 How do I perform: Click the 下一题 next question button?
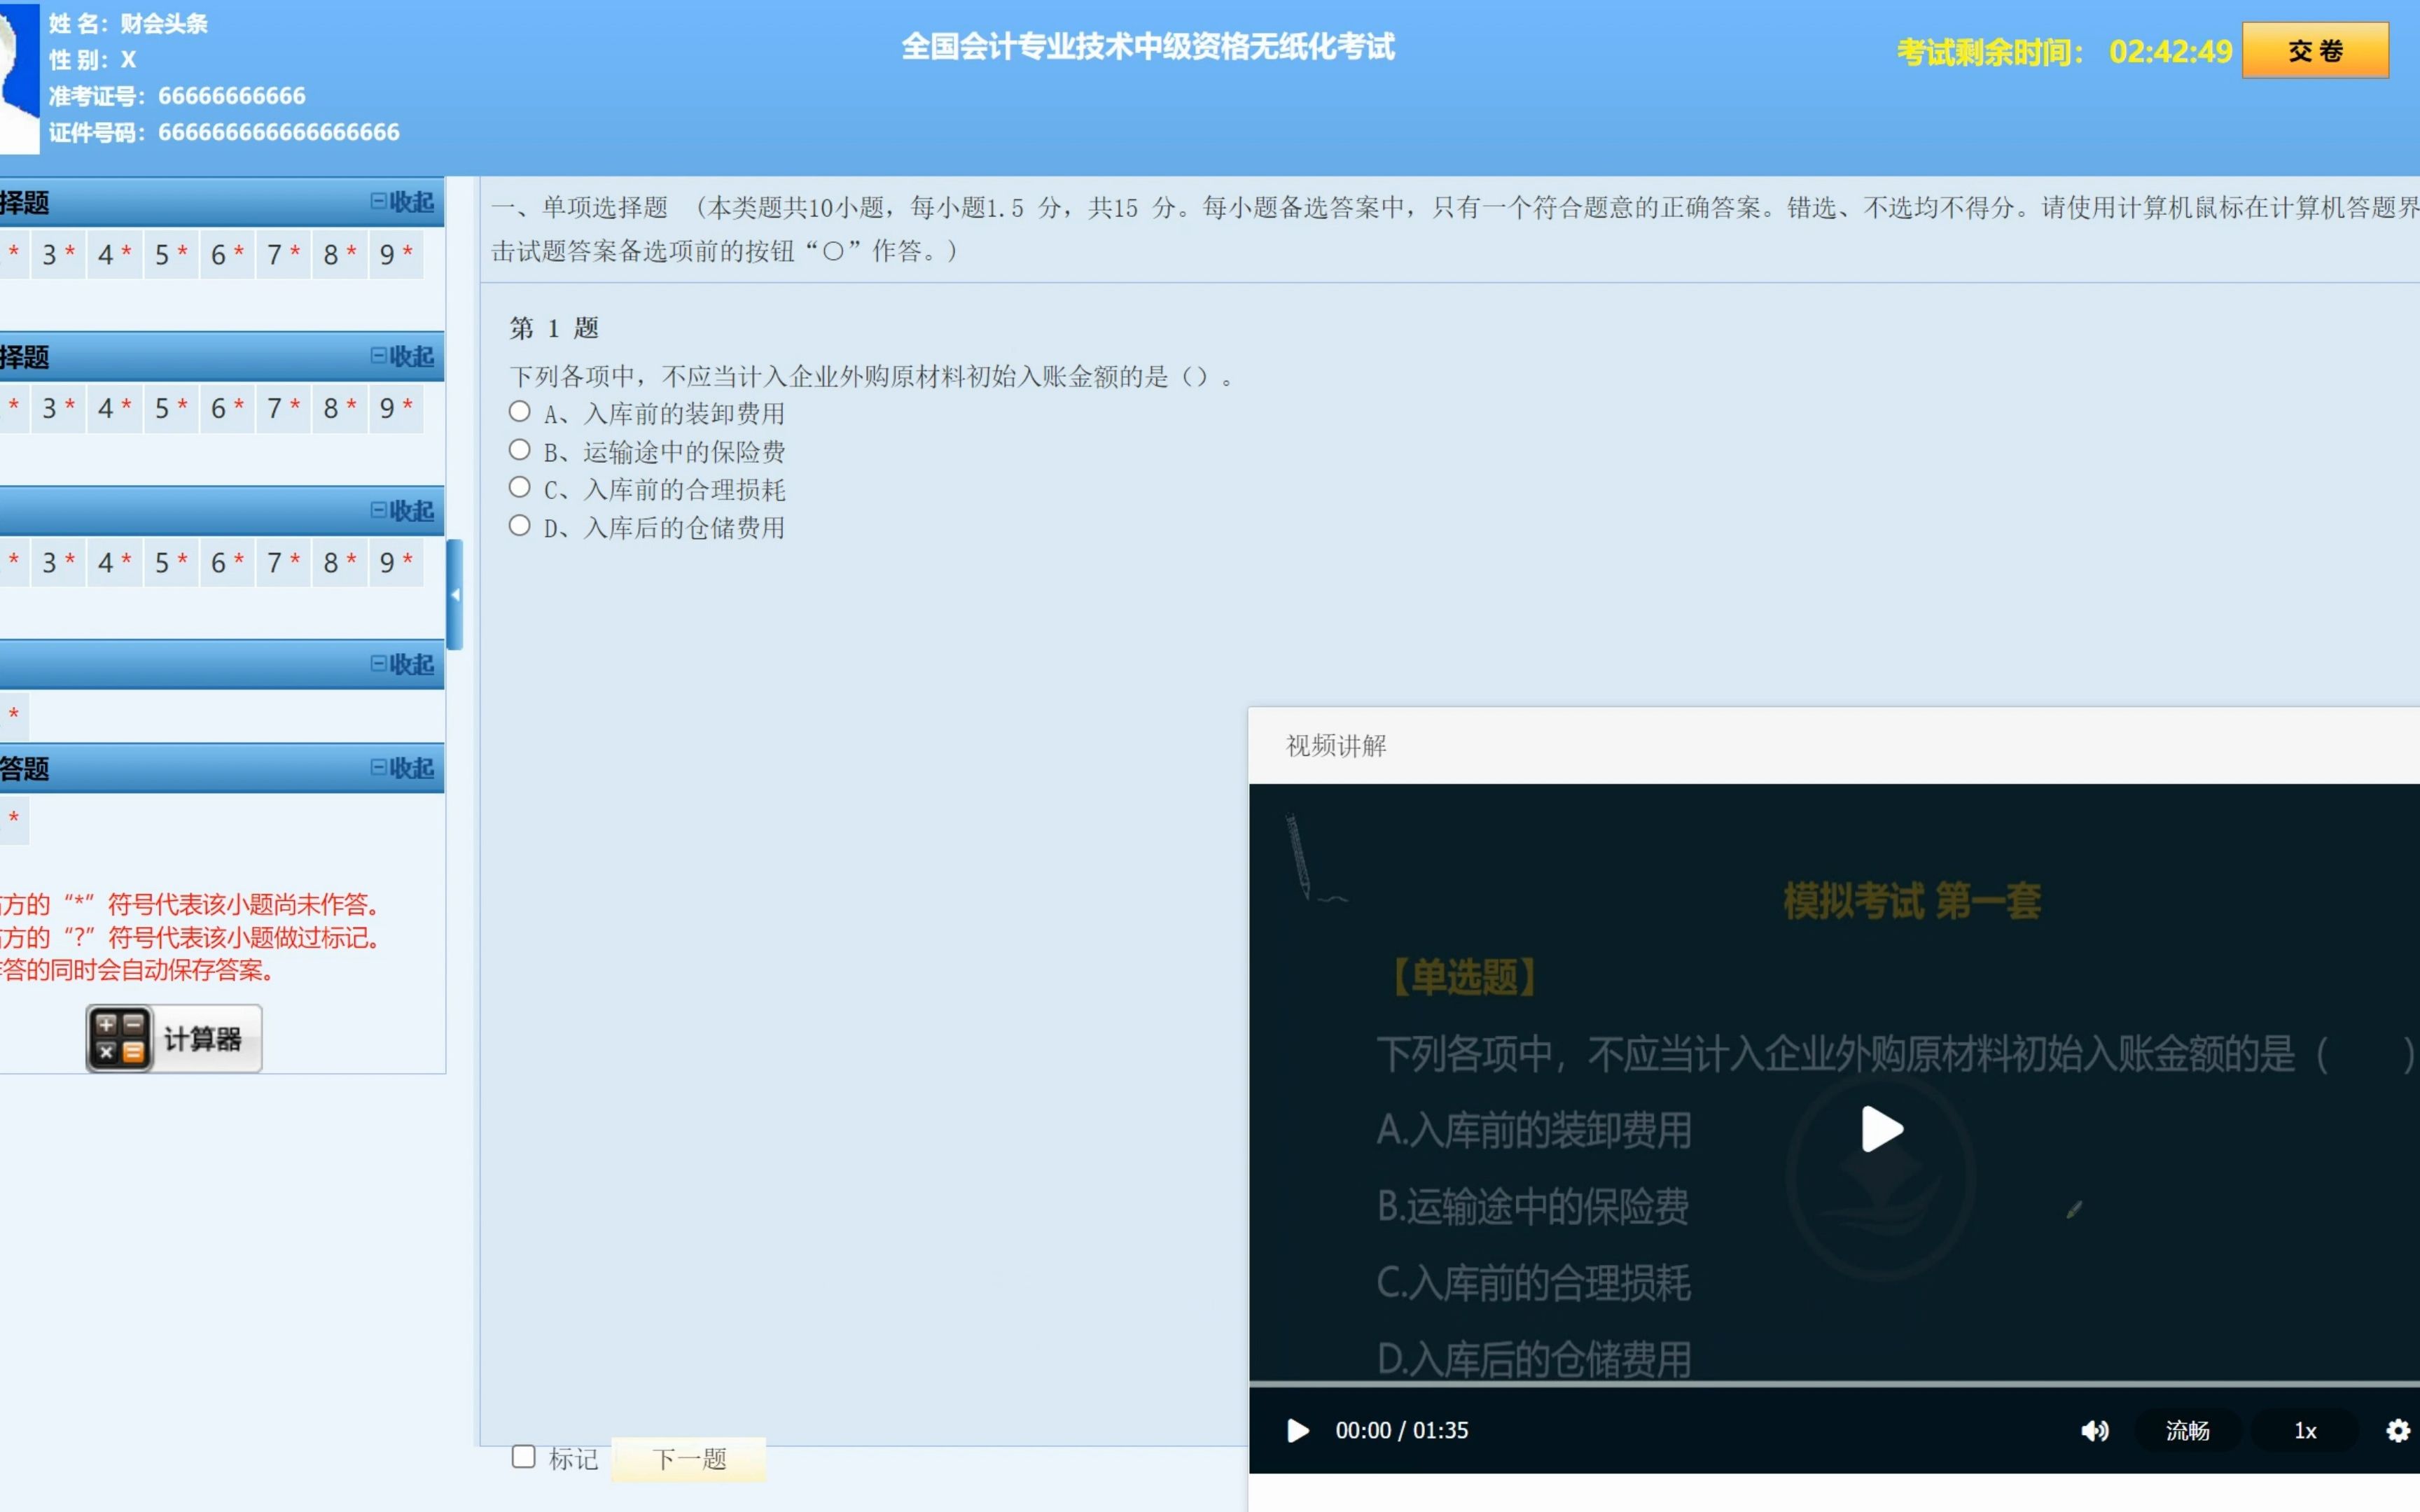click(689, 1459)
